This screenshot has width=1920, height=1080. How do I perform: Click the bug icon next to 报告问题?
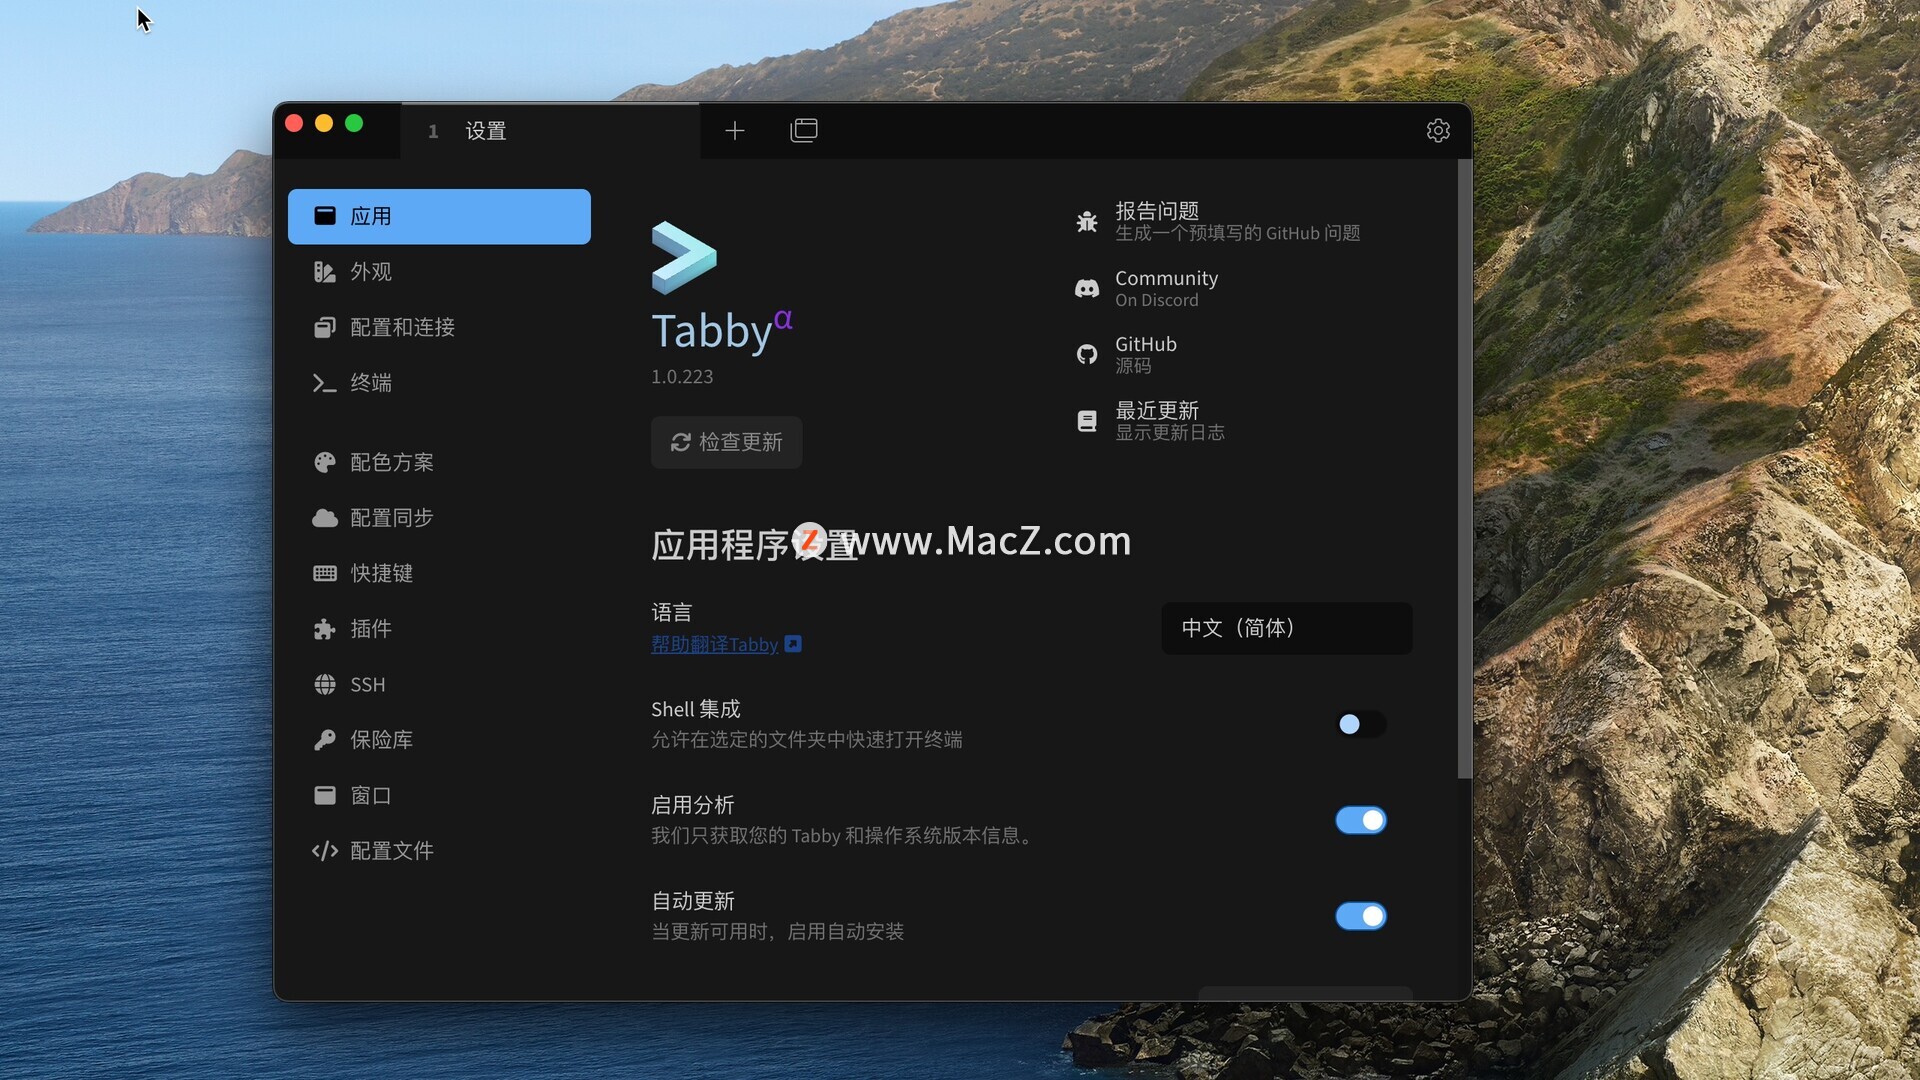(x=1087, y=222)
